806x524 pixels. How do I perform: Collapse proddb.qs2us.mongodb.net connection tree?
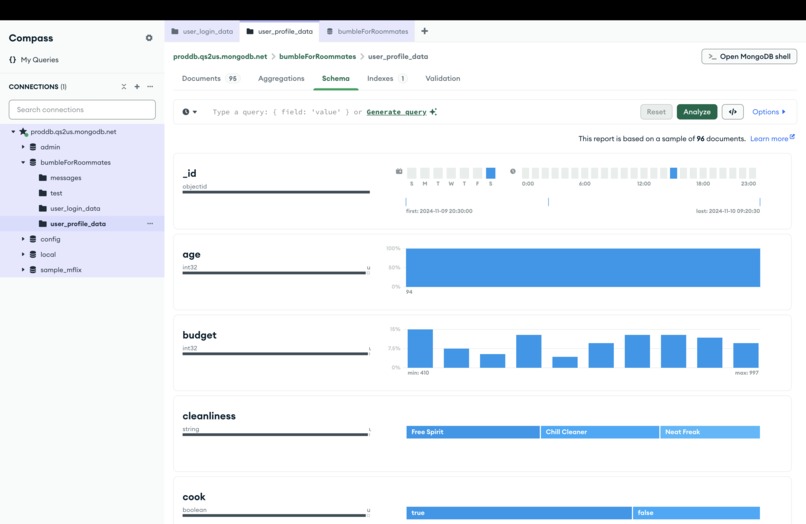[13, 132]
